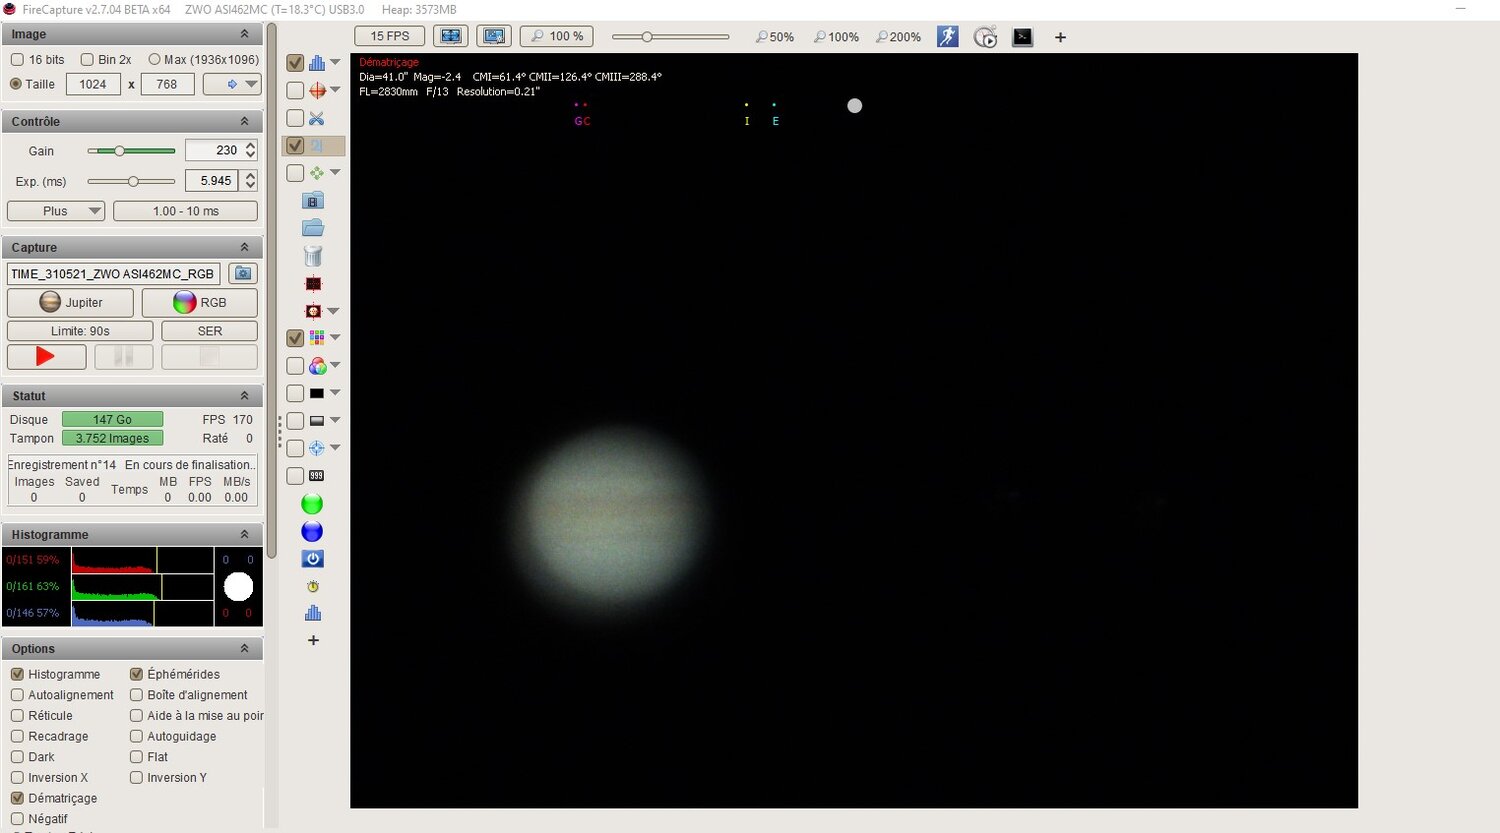The image size is (1500, 833).
Task: Click the RGB filter button
Action: [200, 302]
